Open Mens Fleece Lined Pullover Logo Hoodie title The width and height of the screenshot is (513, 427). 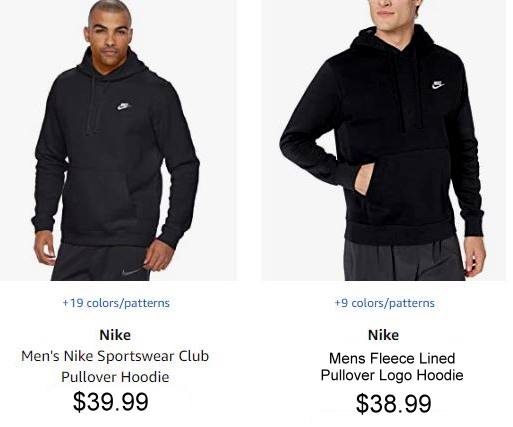392,367
